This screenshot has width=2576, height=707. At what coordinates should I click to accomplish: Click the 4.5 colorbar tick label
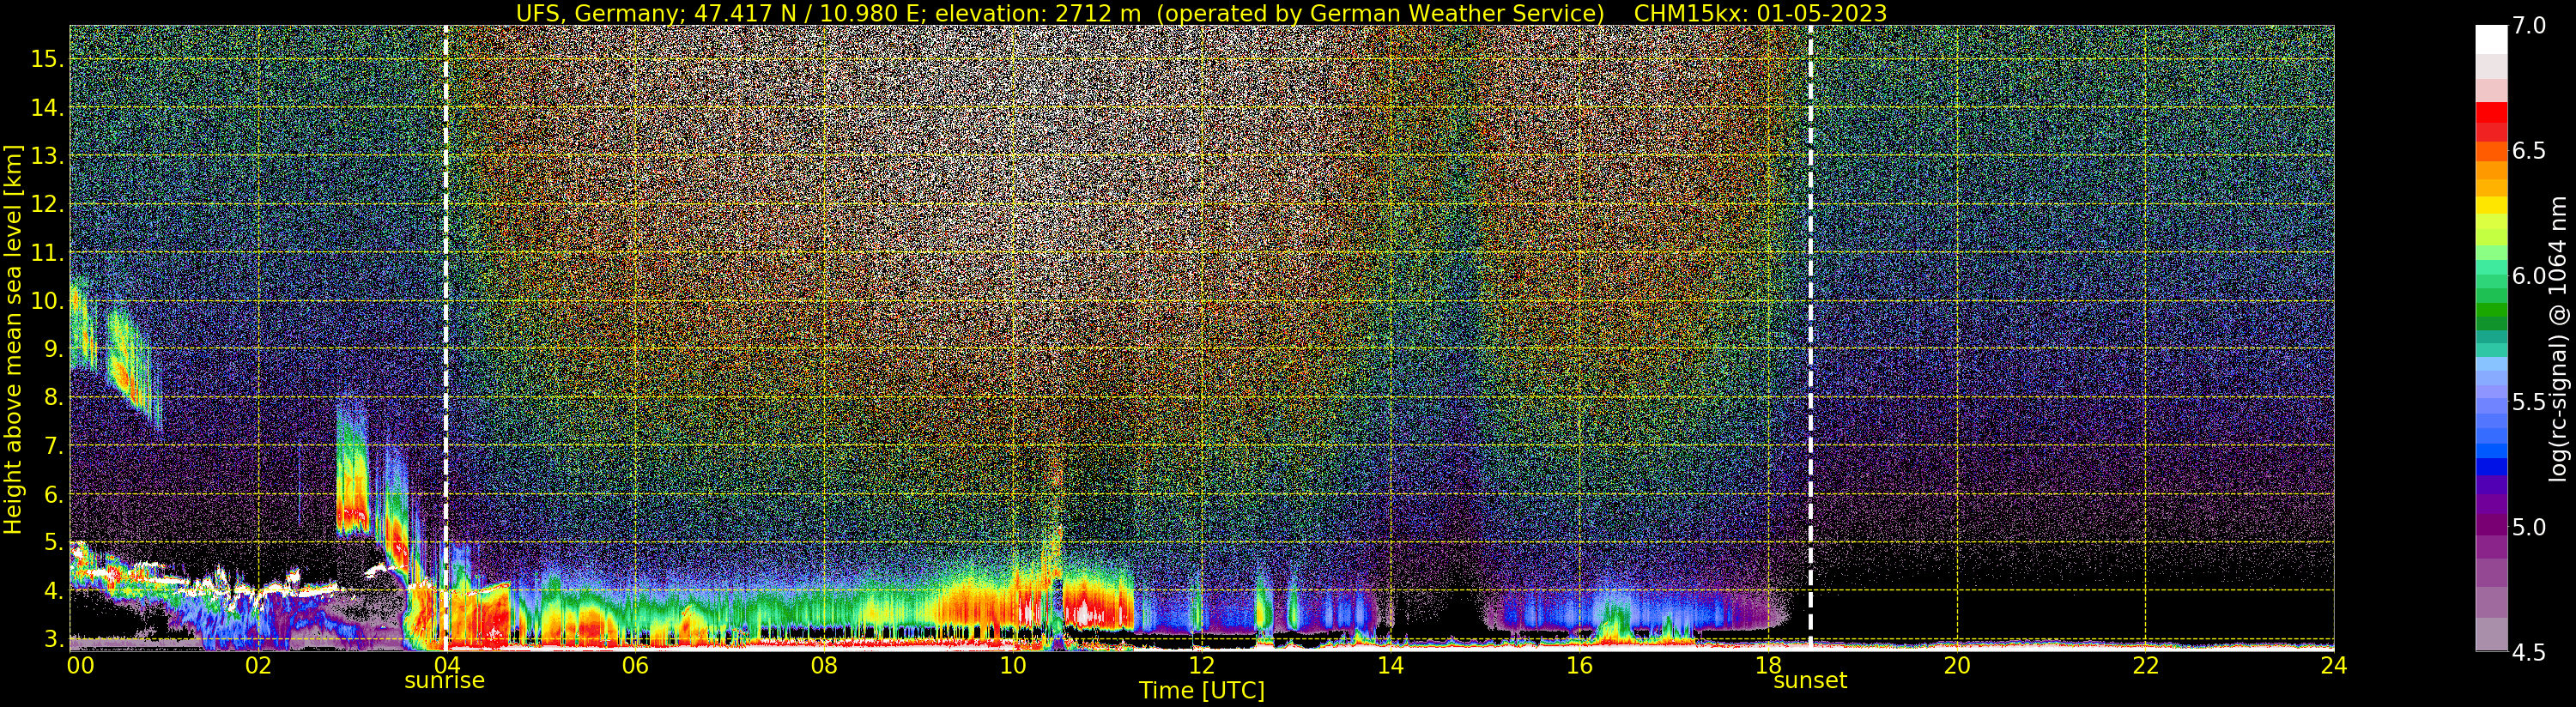pos(2529,652)
